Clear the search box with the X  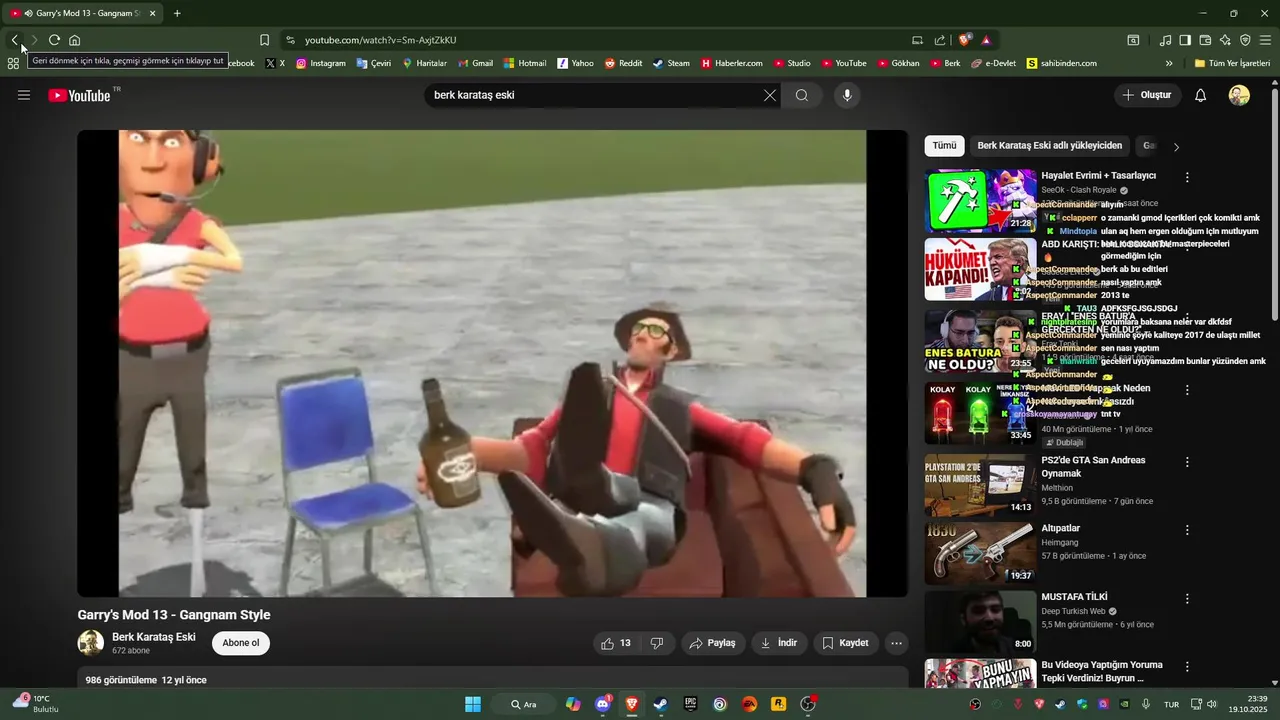pos(770,95)
